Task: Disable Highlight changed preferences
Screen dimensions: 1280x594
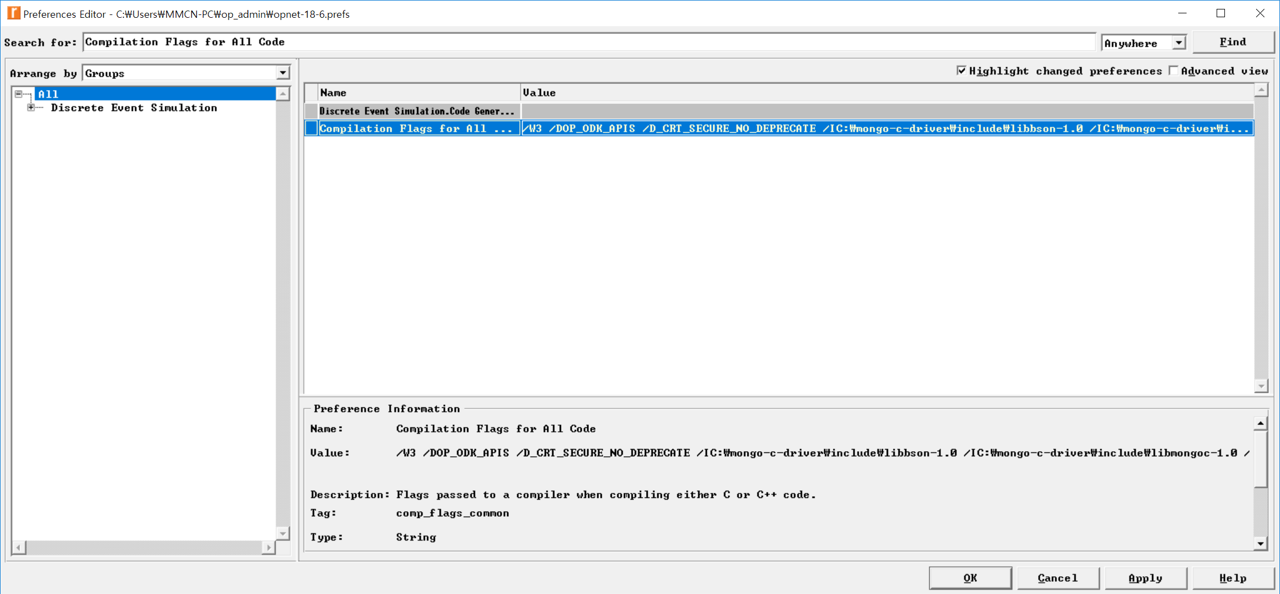Action: [x=961, y=70]
